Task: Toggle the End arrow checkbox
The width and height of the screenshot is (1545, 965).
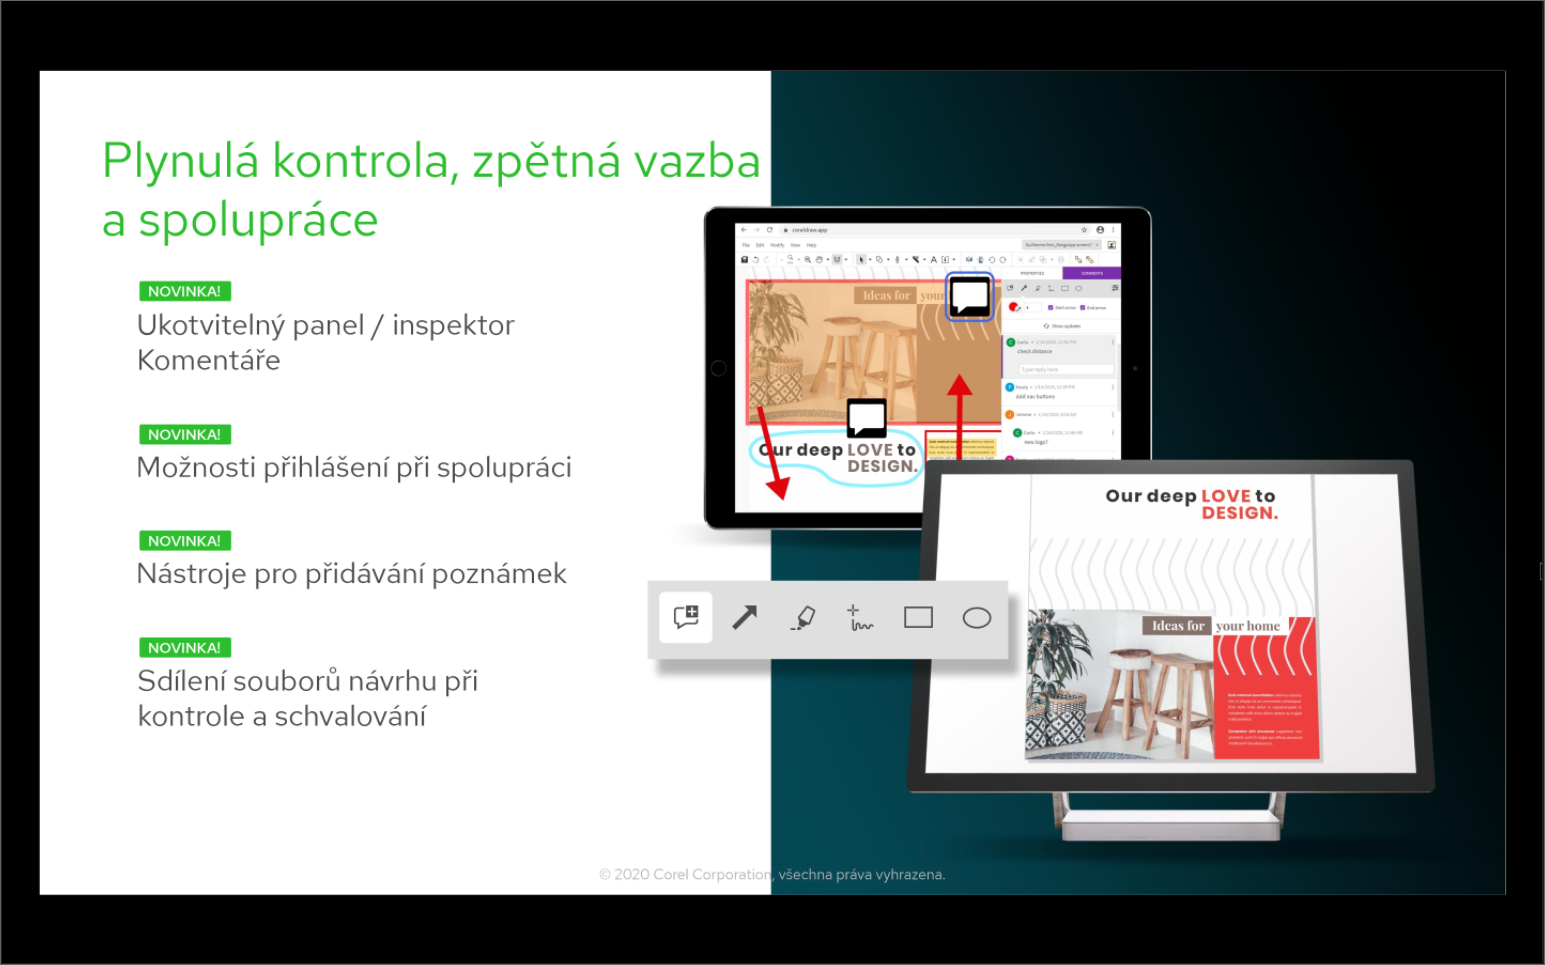Action: point(1083,308)
